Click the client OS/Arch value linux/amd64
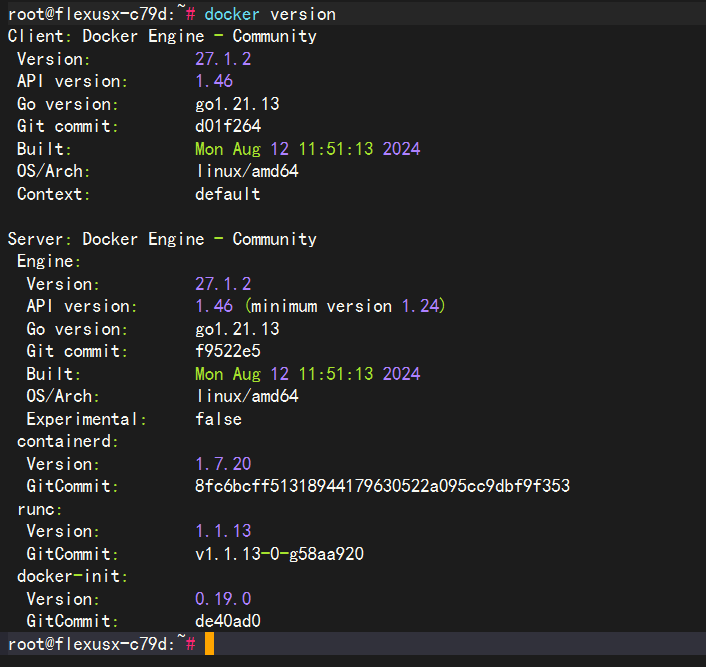Image resolution: width=706 pixels, height=667 pixels. pos(247,171)
